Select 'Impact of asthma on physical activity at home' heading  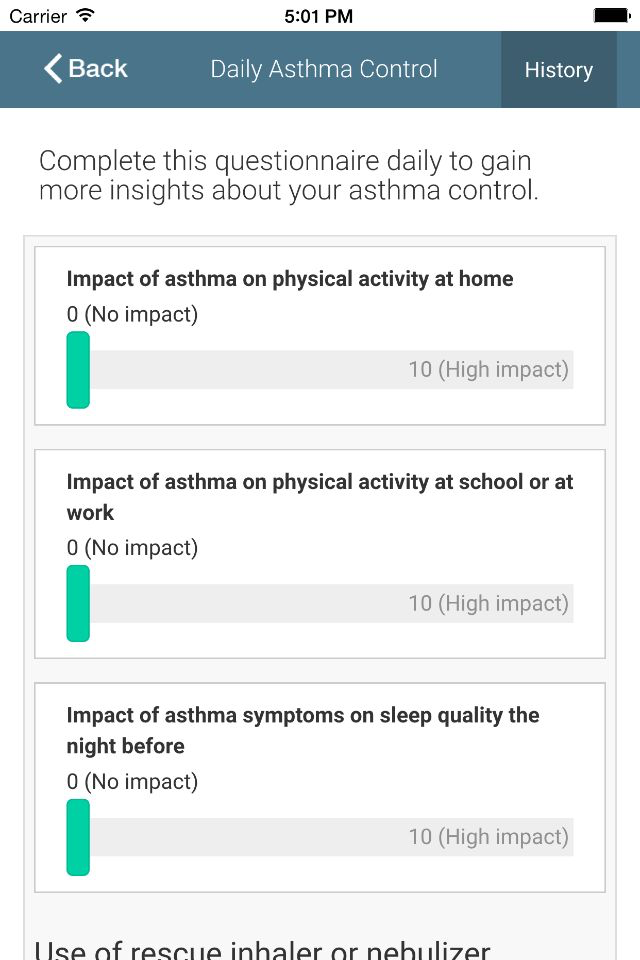point(290,279)
